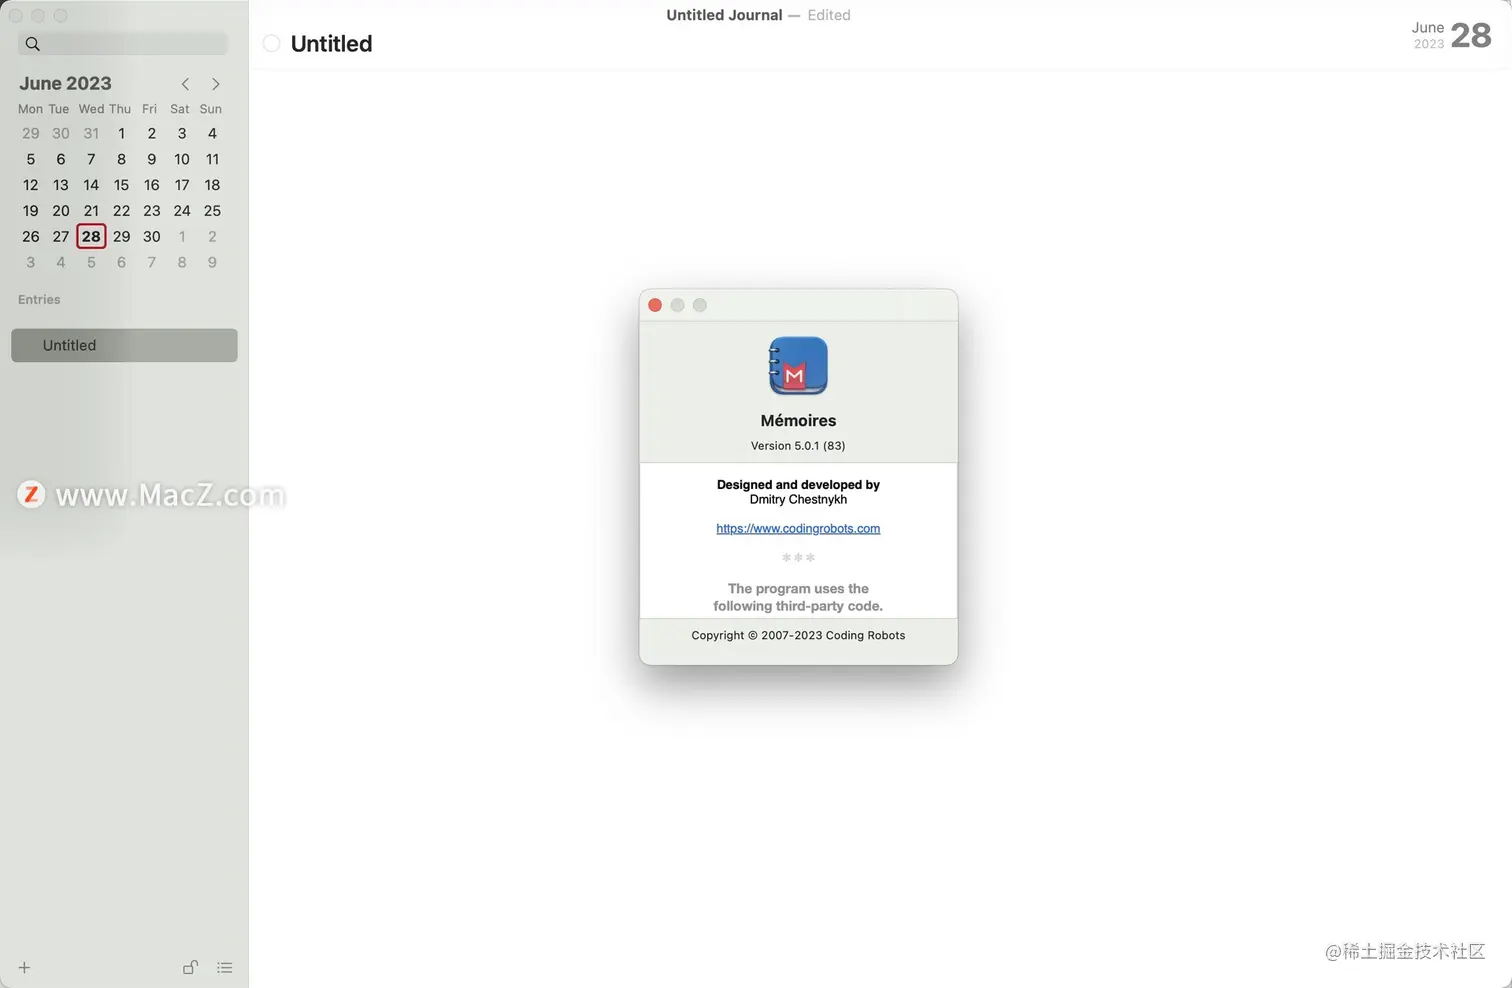The height and width of the screenshot is (988, 1512).
Task: Select June 10 in the calendar
Action: pyautogui.click(x=182, y=159)
